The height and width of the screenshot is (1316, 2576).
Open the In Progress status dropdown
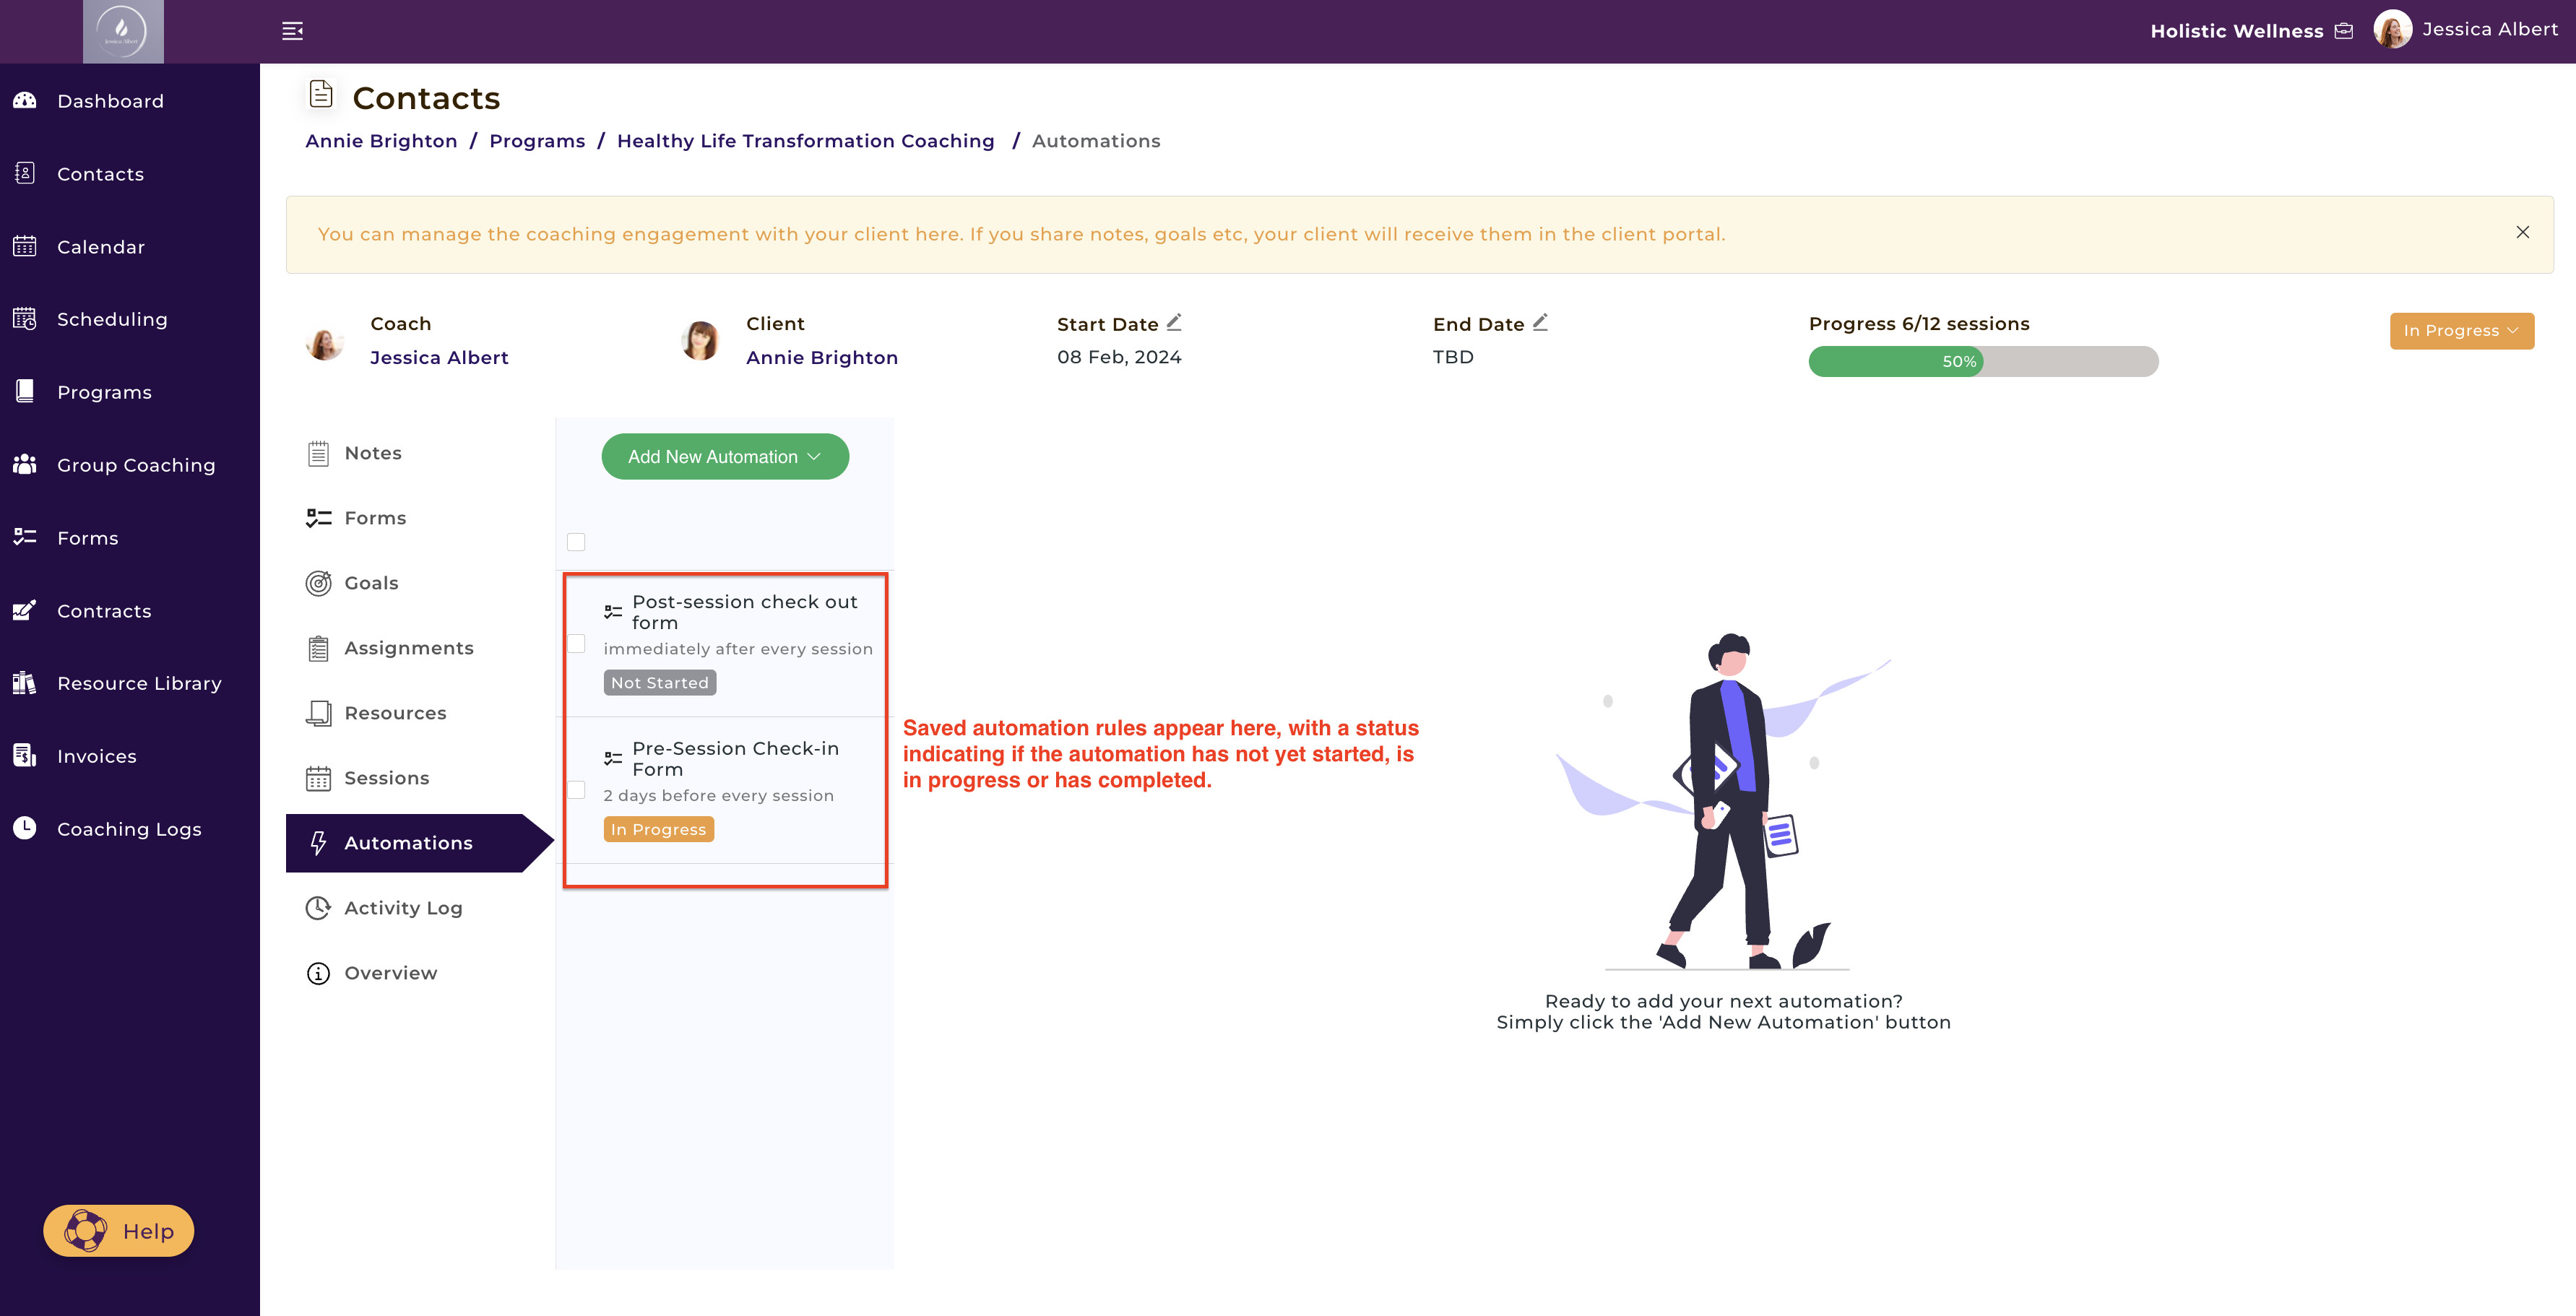2461,331
